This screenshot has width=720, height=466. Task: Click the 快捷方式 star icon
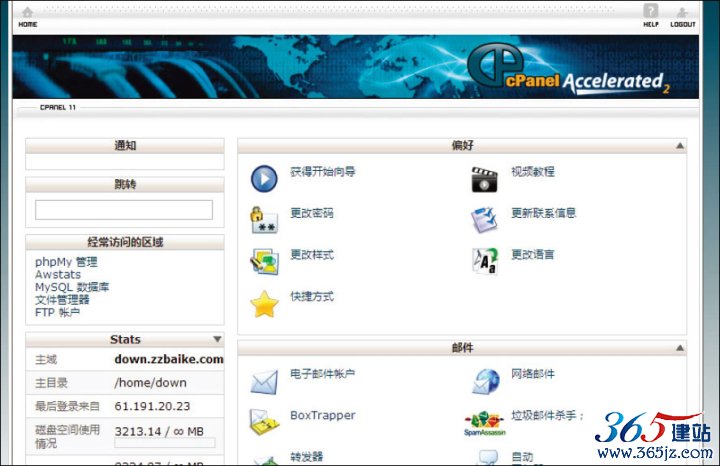(x=264, y=304)
